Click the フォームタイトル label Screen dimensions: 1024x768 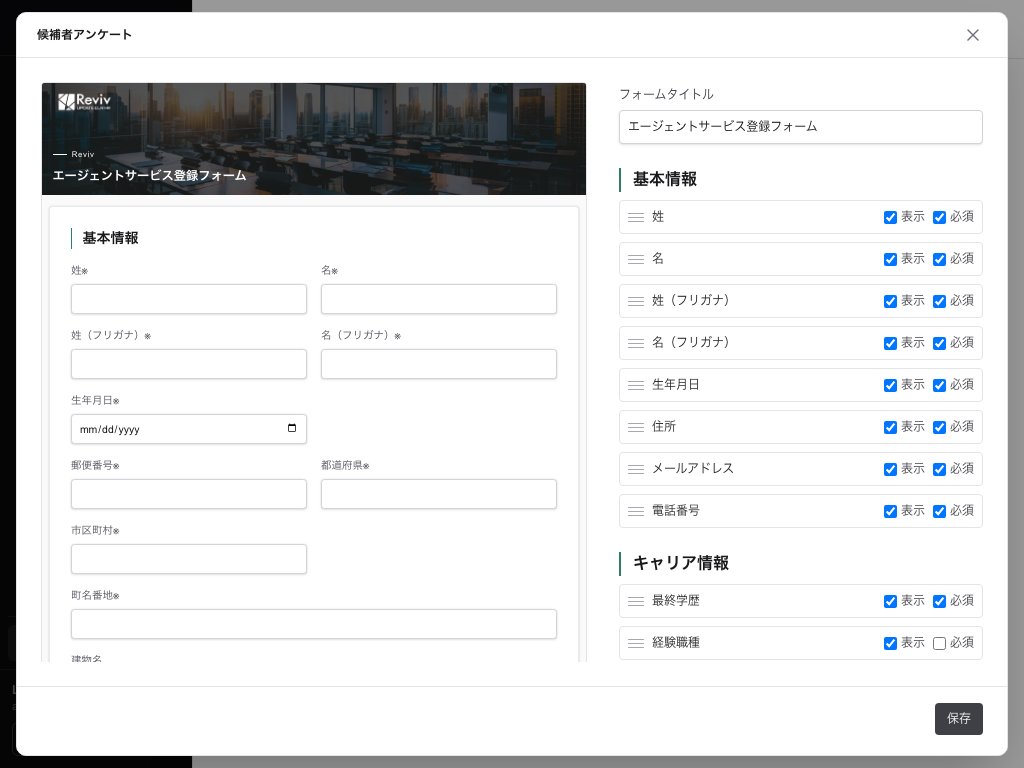tap(666, 94)
